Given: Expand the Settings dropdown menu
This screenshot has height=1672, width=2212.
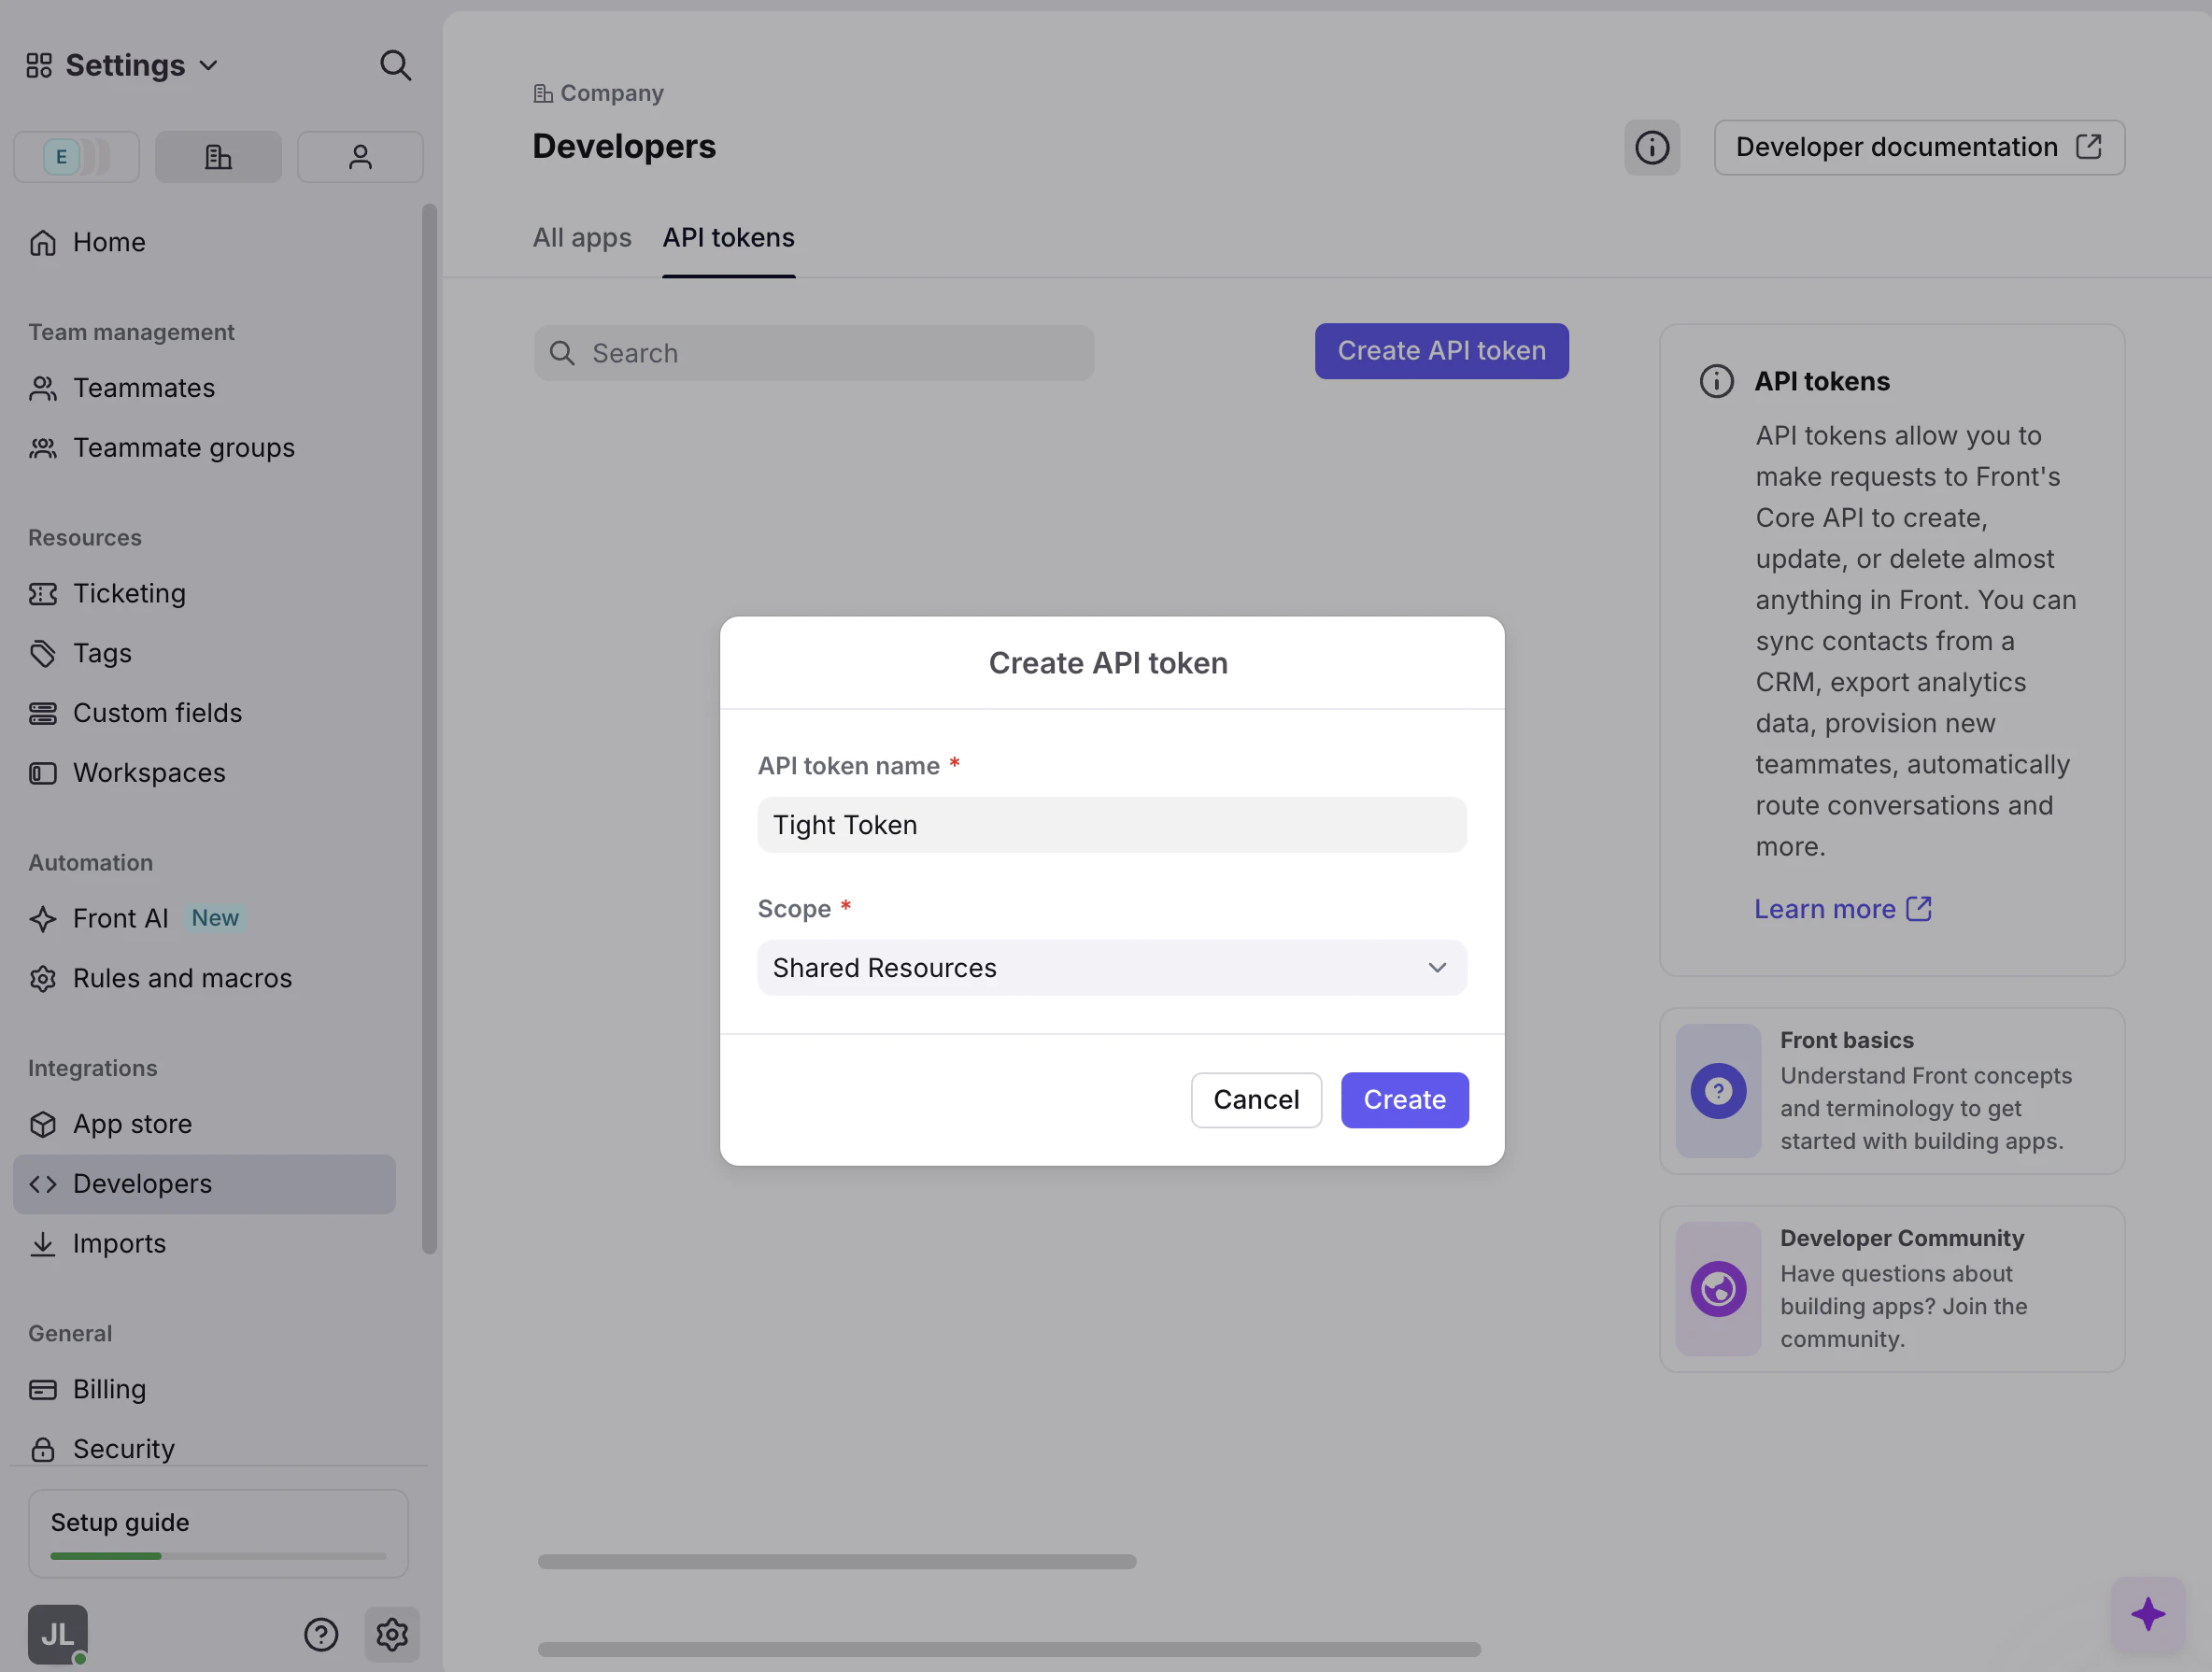Looking at the screenshot, I should coord(208,65).
